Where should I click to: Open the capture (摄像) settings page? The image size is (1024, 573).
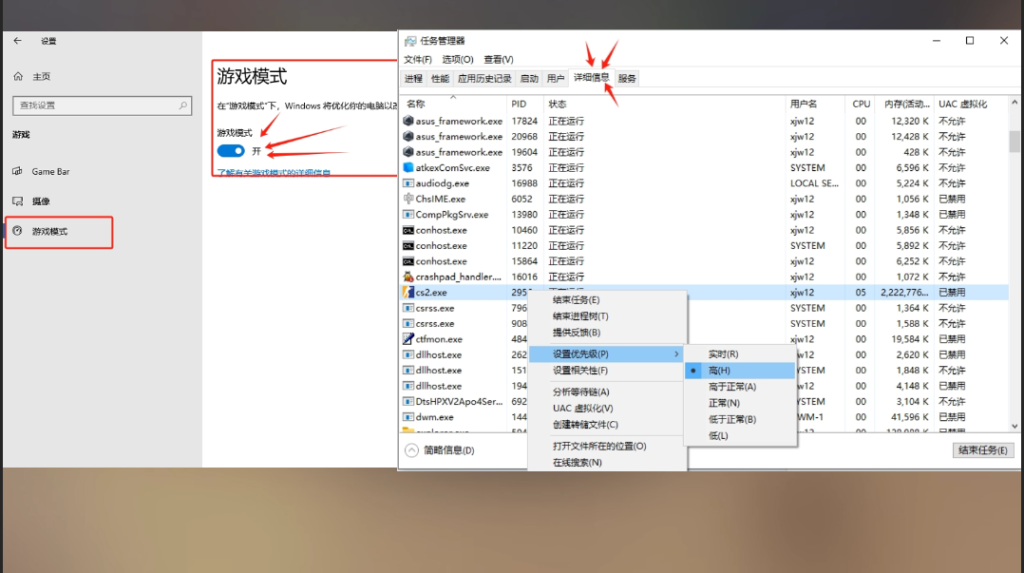pos(40,201)
